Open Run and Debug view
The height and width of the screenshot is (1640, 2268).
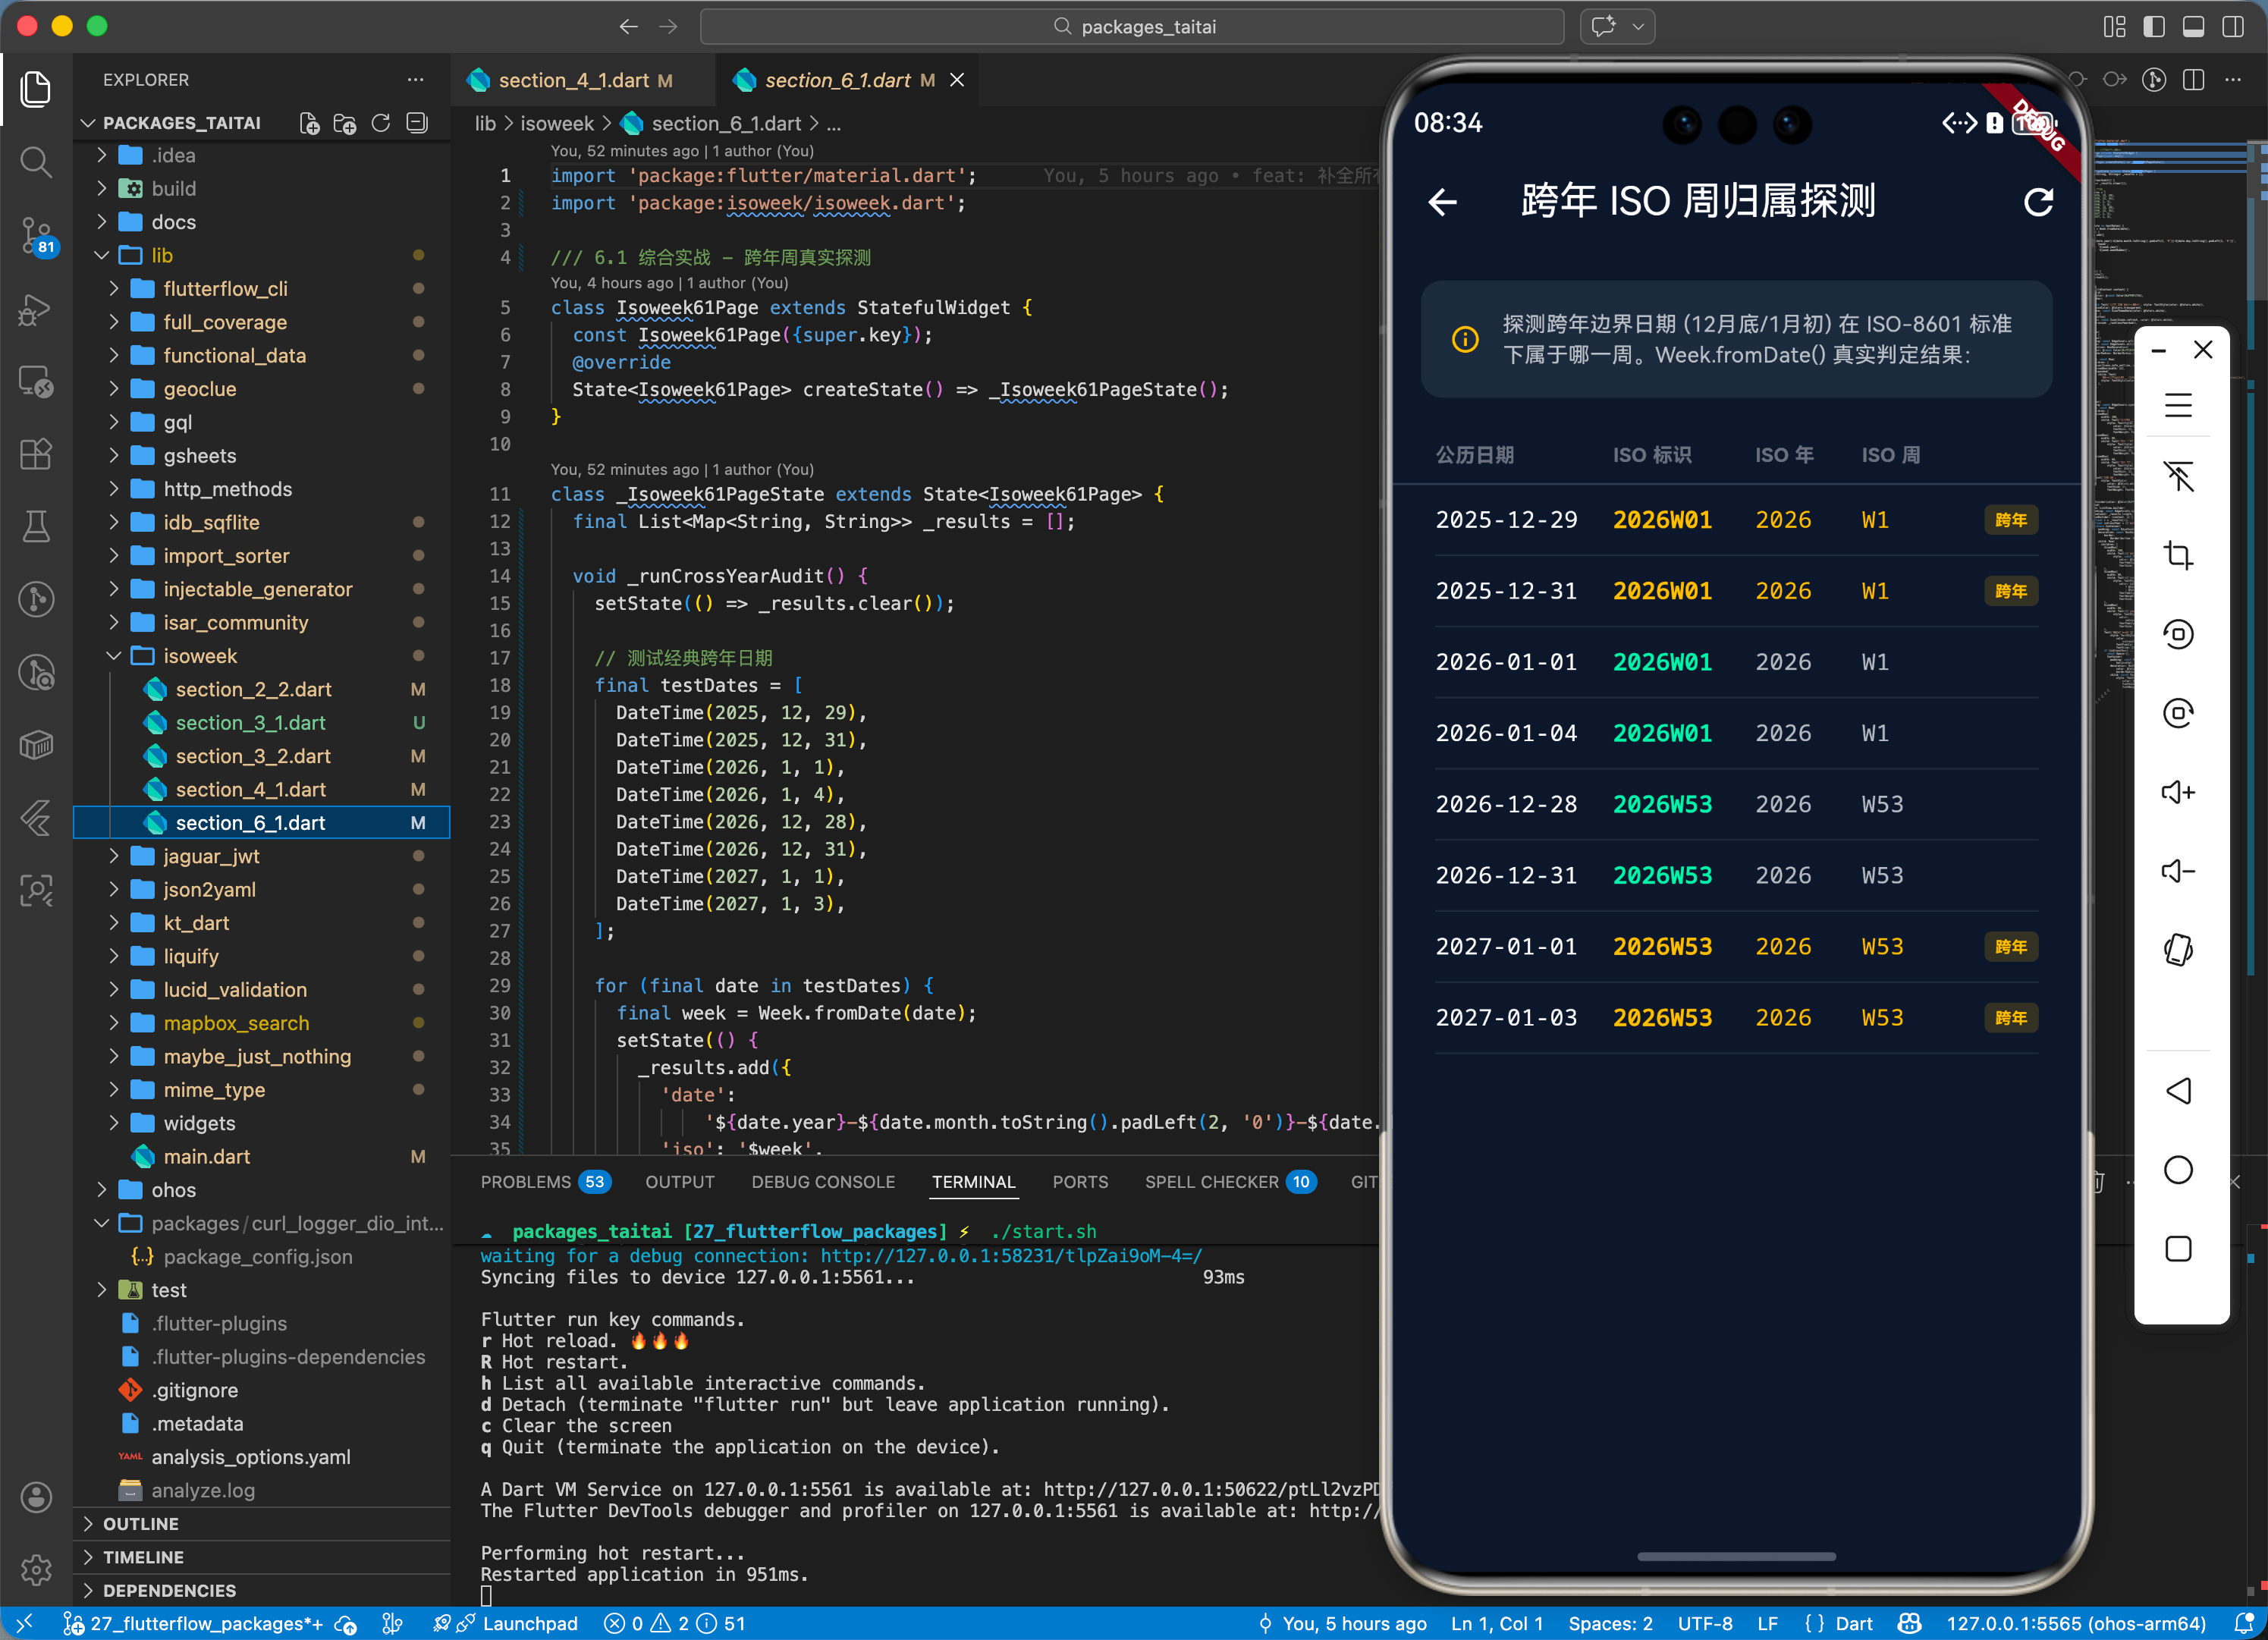click(36, 309)
